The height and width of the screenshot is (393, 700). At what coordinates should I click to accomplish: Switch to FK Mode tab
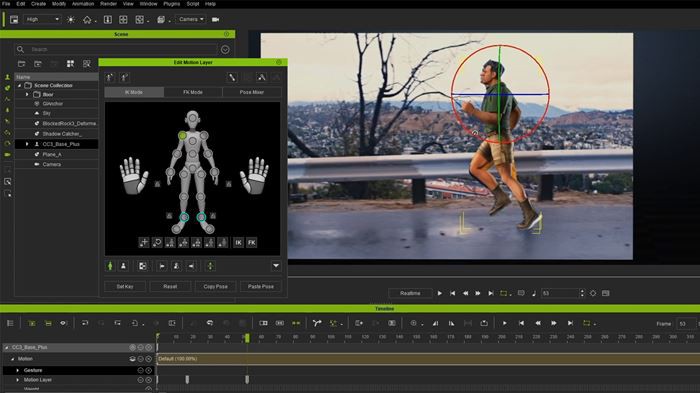[193, 92]
